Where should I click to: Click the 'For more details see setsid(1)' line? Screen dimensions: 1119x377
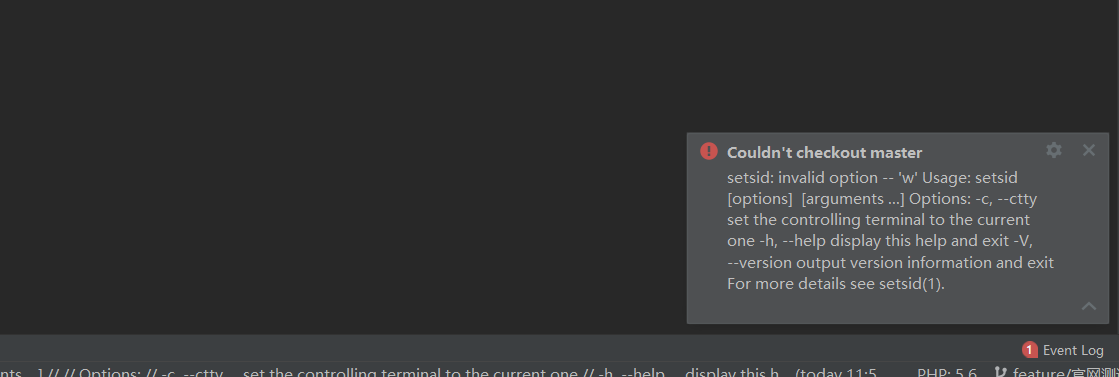coord(836,283)
